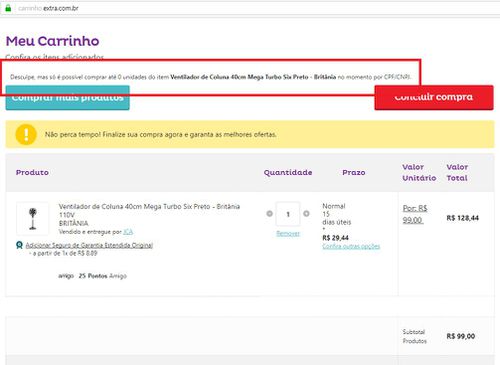500x365 pixels.
Task: Click the BRITÂNIA brand text
Action: [73, 223]
